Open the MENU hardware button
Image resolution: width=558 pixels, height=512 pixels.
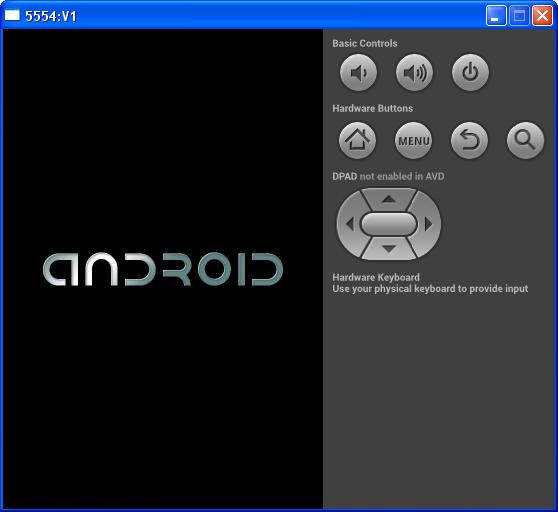[x=413, y=140]
